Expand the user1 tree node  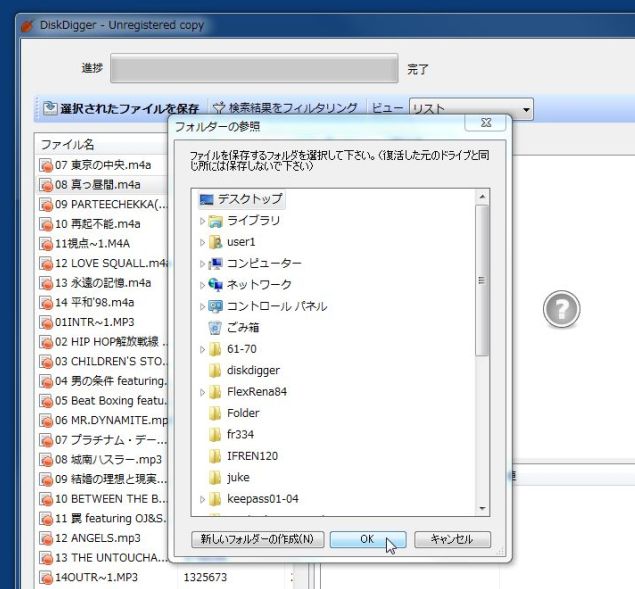pos(202,242)
